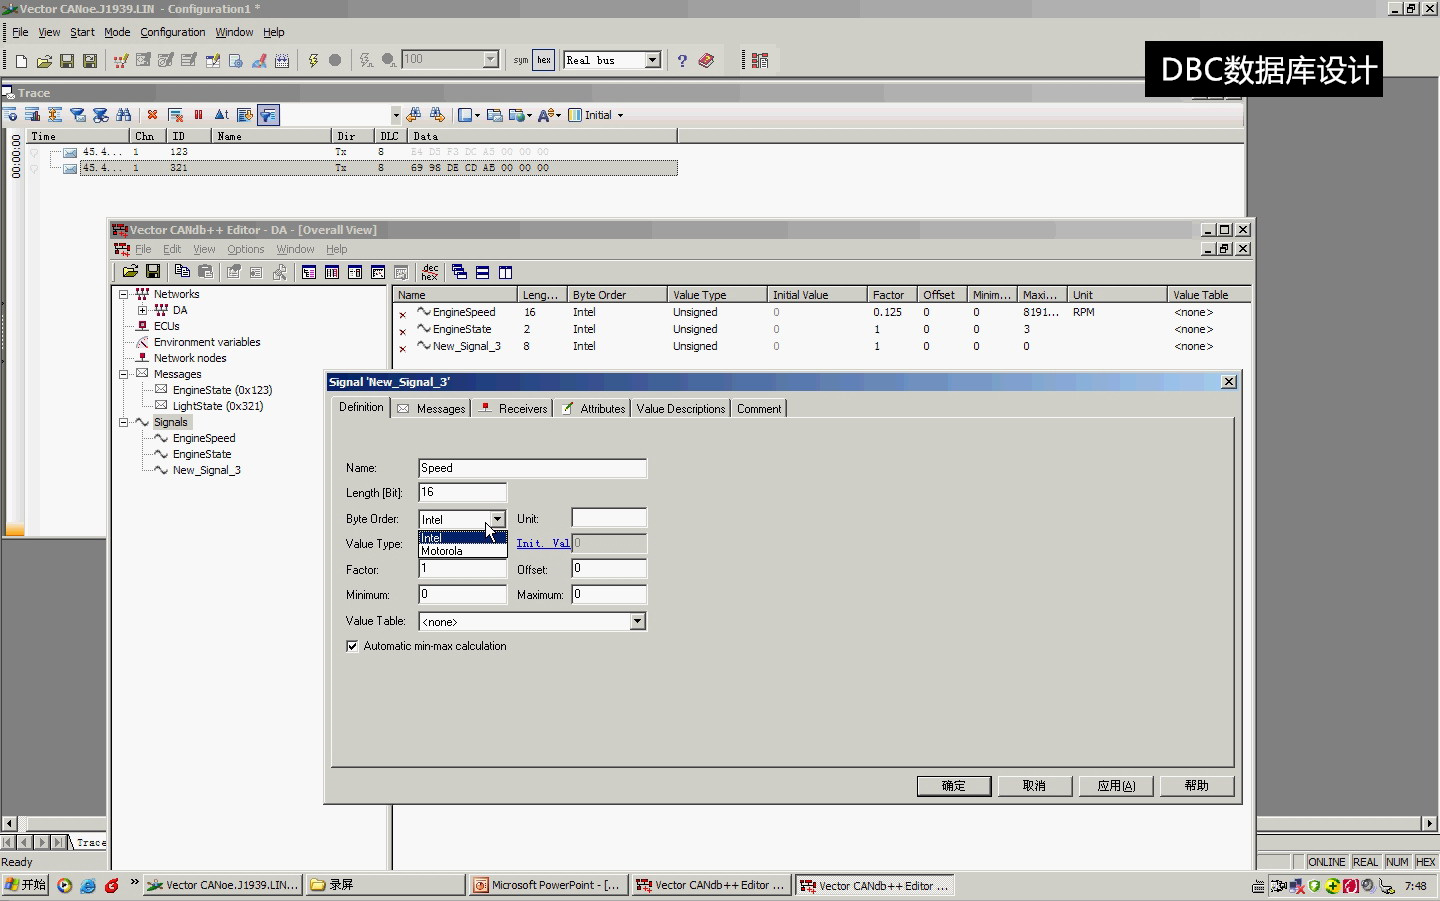Click the red book icon in CANoe toolbar
Image resolution: width=1440 pixels, height=901 pixels.
706,61
